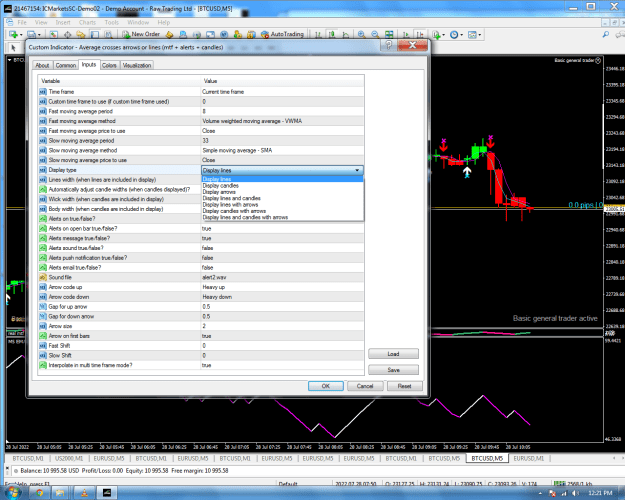Switch to the About tab
The height and width of the screenshot is (500, 625).
tap(42, 65)
